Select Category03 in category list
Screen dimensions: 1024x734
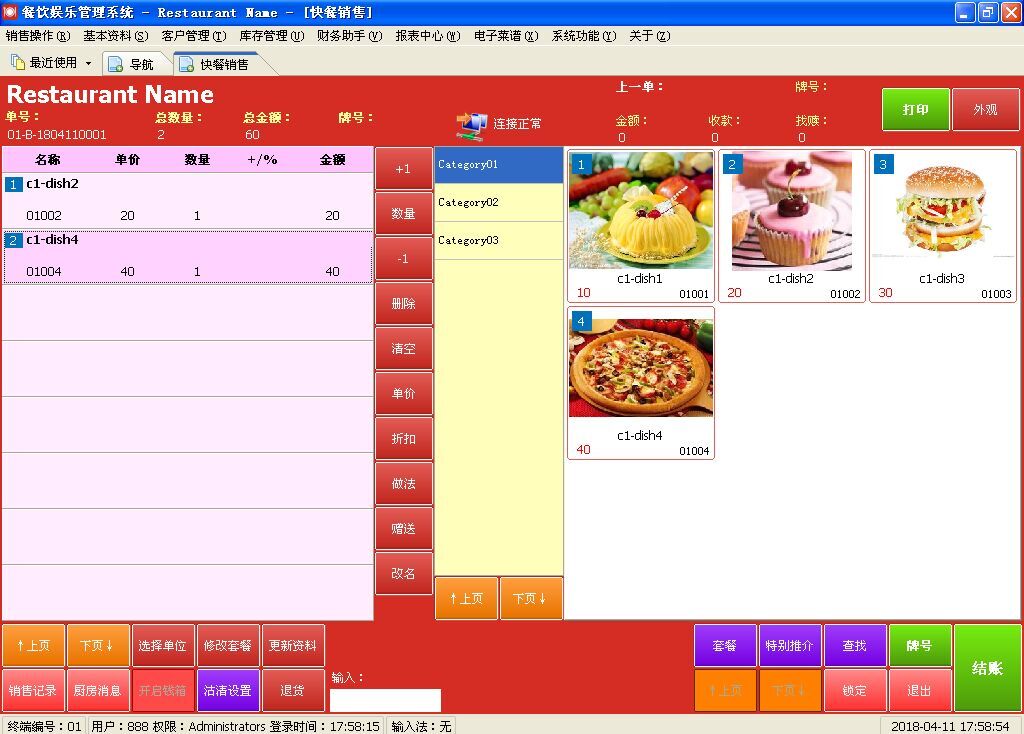[498, 241]
